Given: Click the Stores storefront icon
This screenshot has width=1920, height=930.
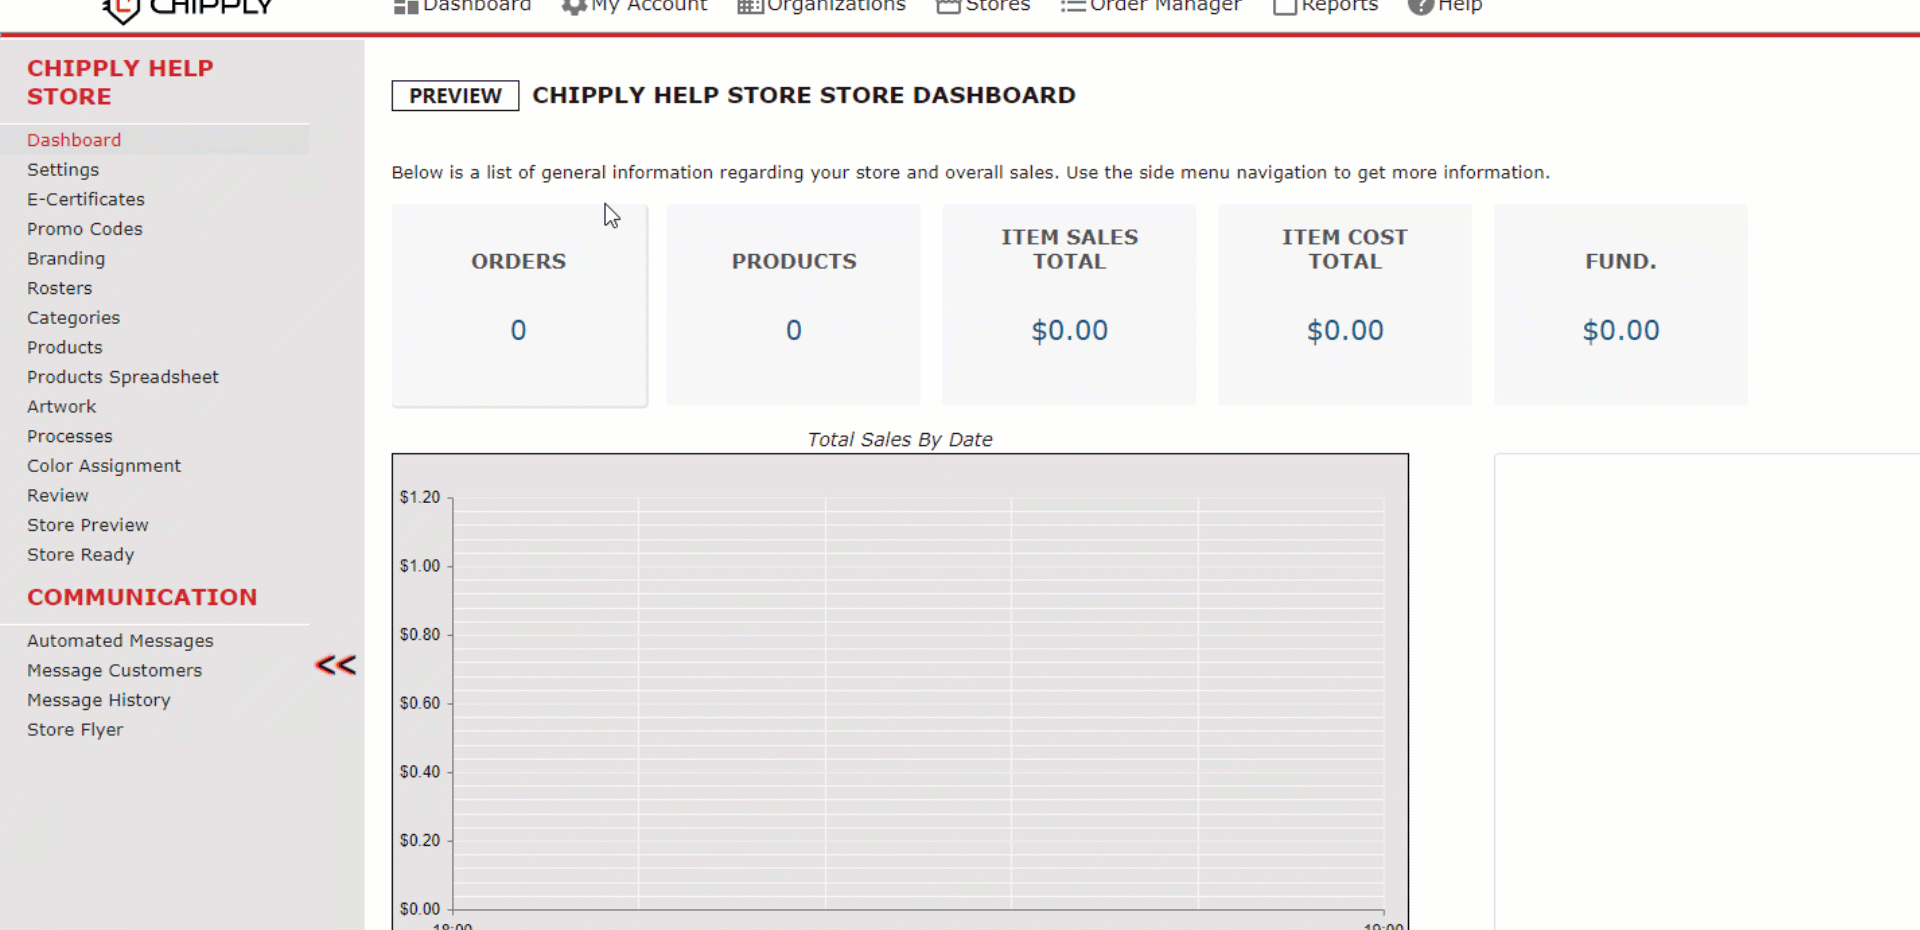Looking at the screenshot, I should (948, 6).
